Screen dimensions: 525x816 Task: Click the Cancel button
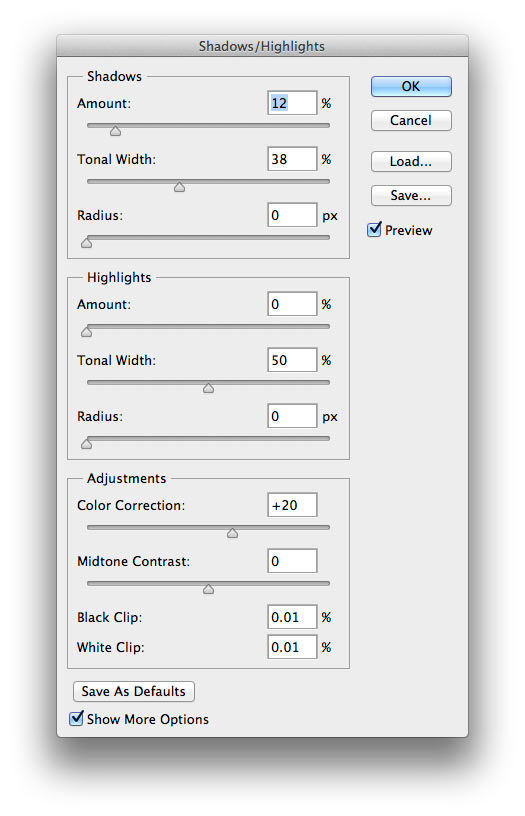[411, 120]
